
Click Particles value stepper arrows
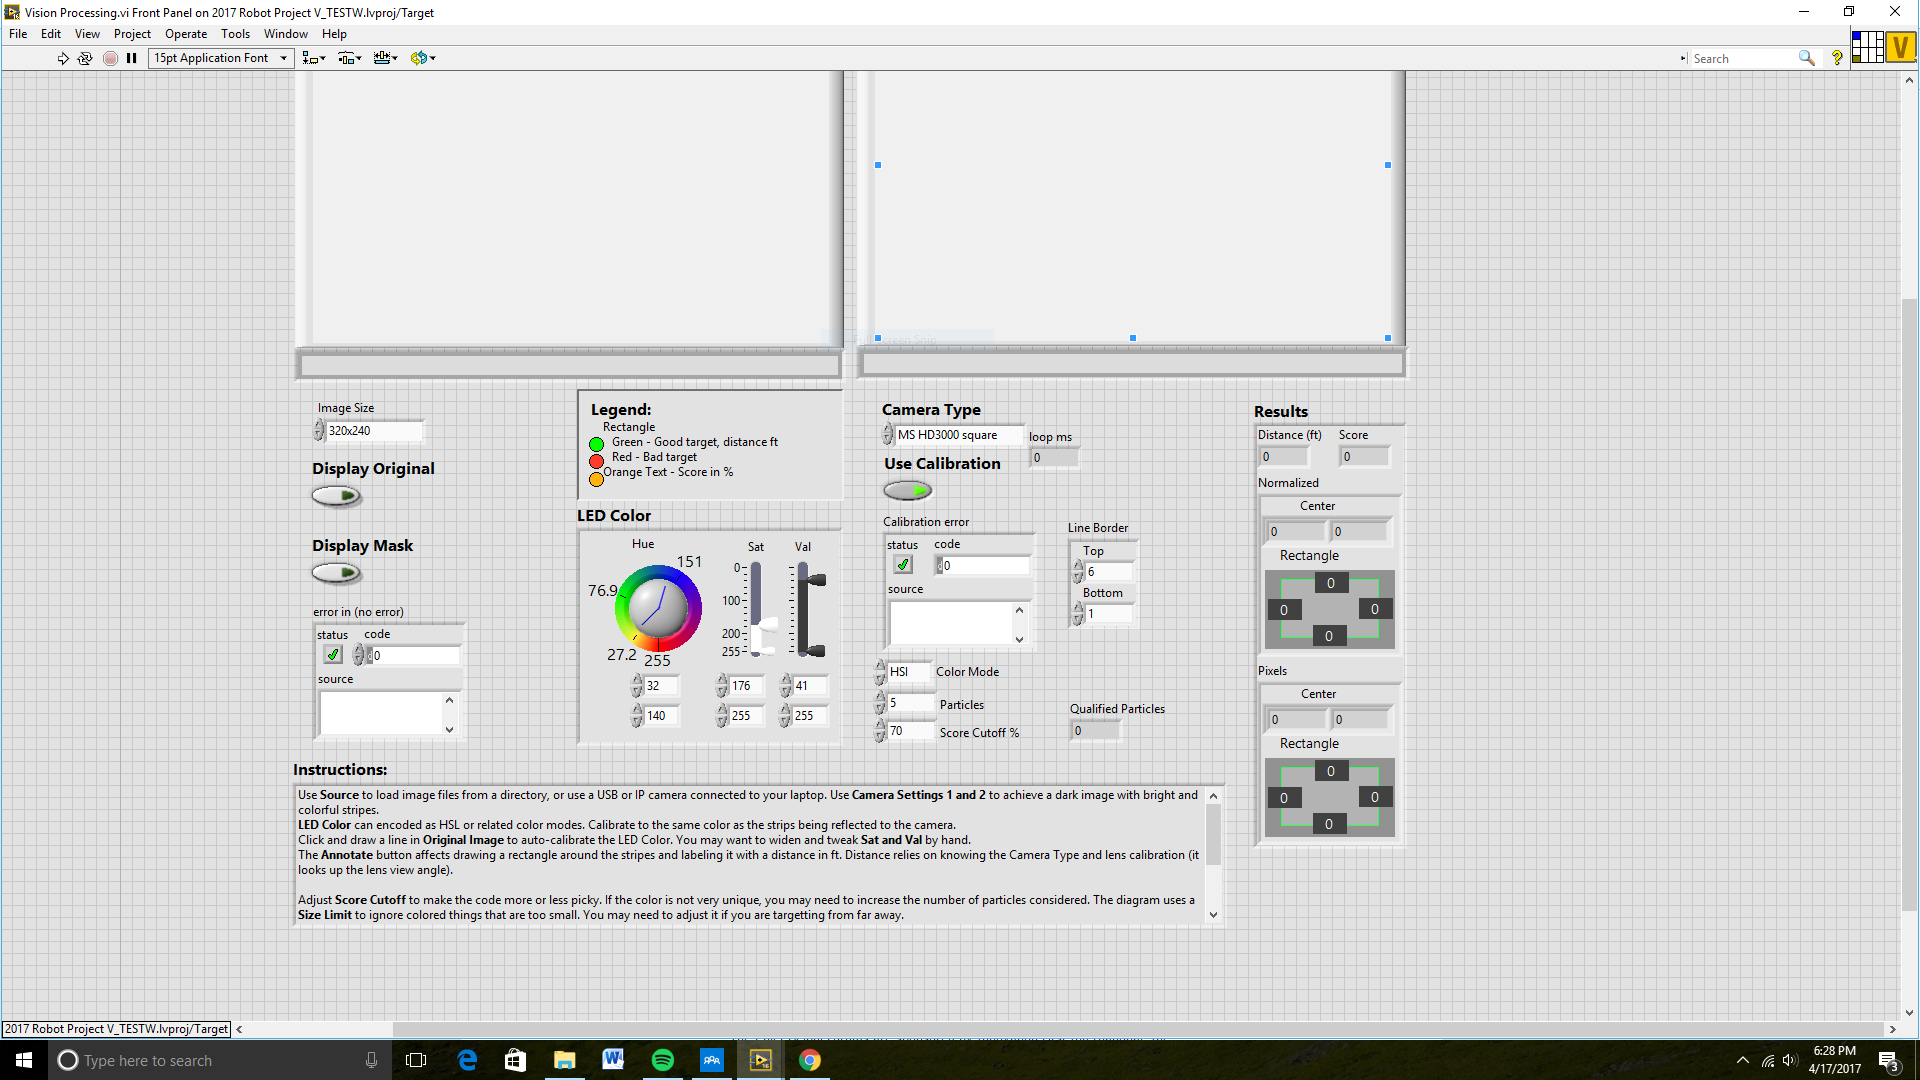(x=880, y=703)
